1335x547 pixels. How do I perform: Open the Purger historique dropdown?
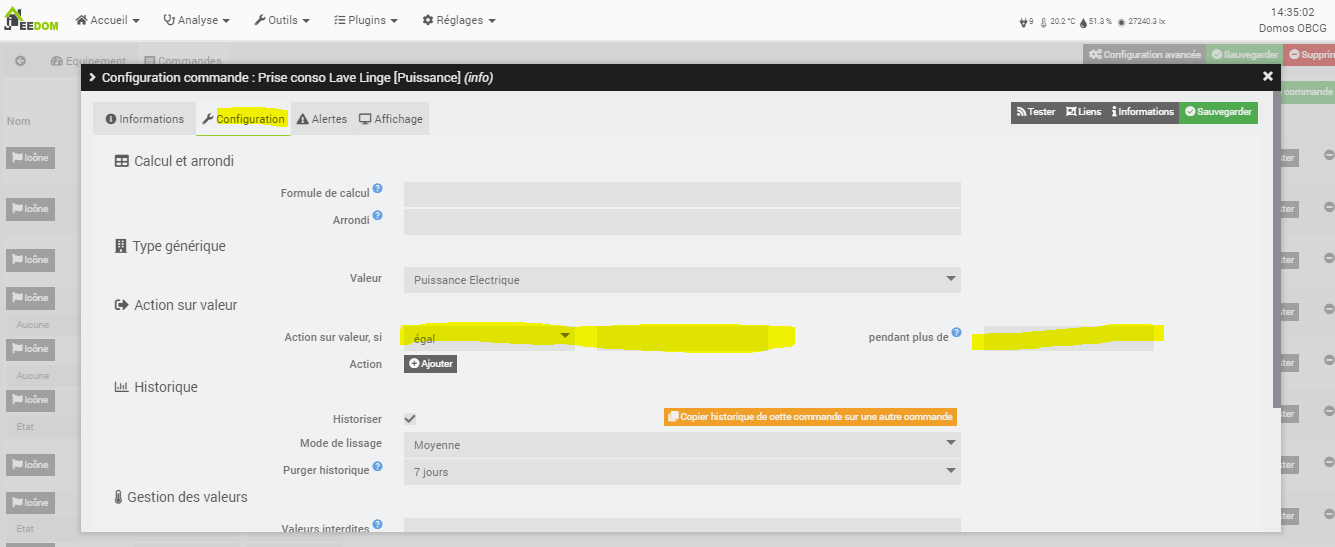(x=681, y=472)
